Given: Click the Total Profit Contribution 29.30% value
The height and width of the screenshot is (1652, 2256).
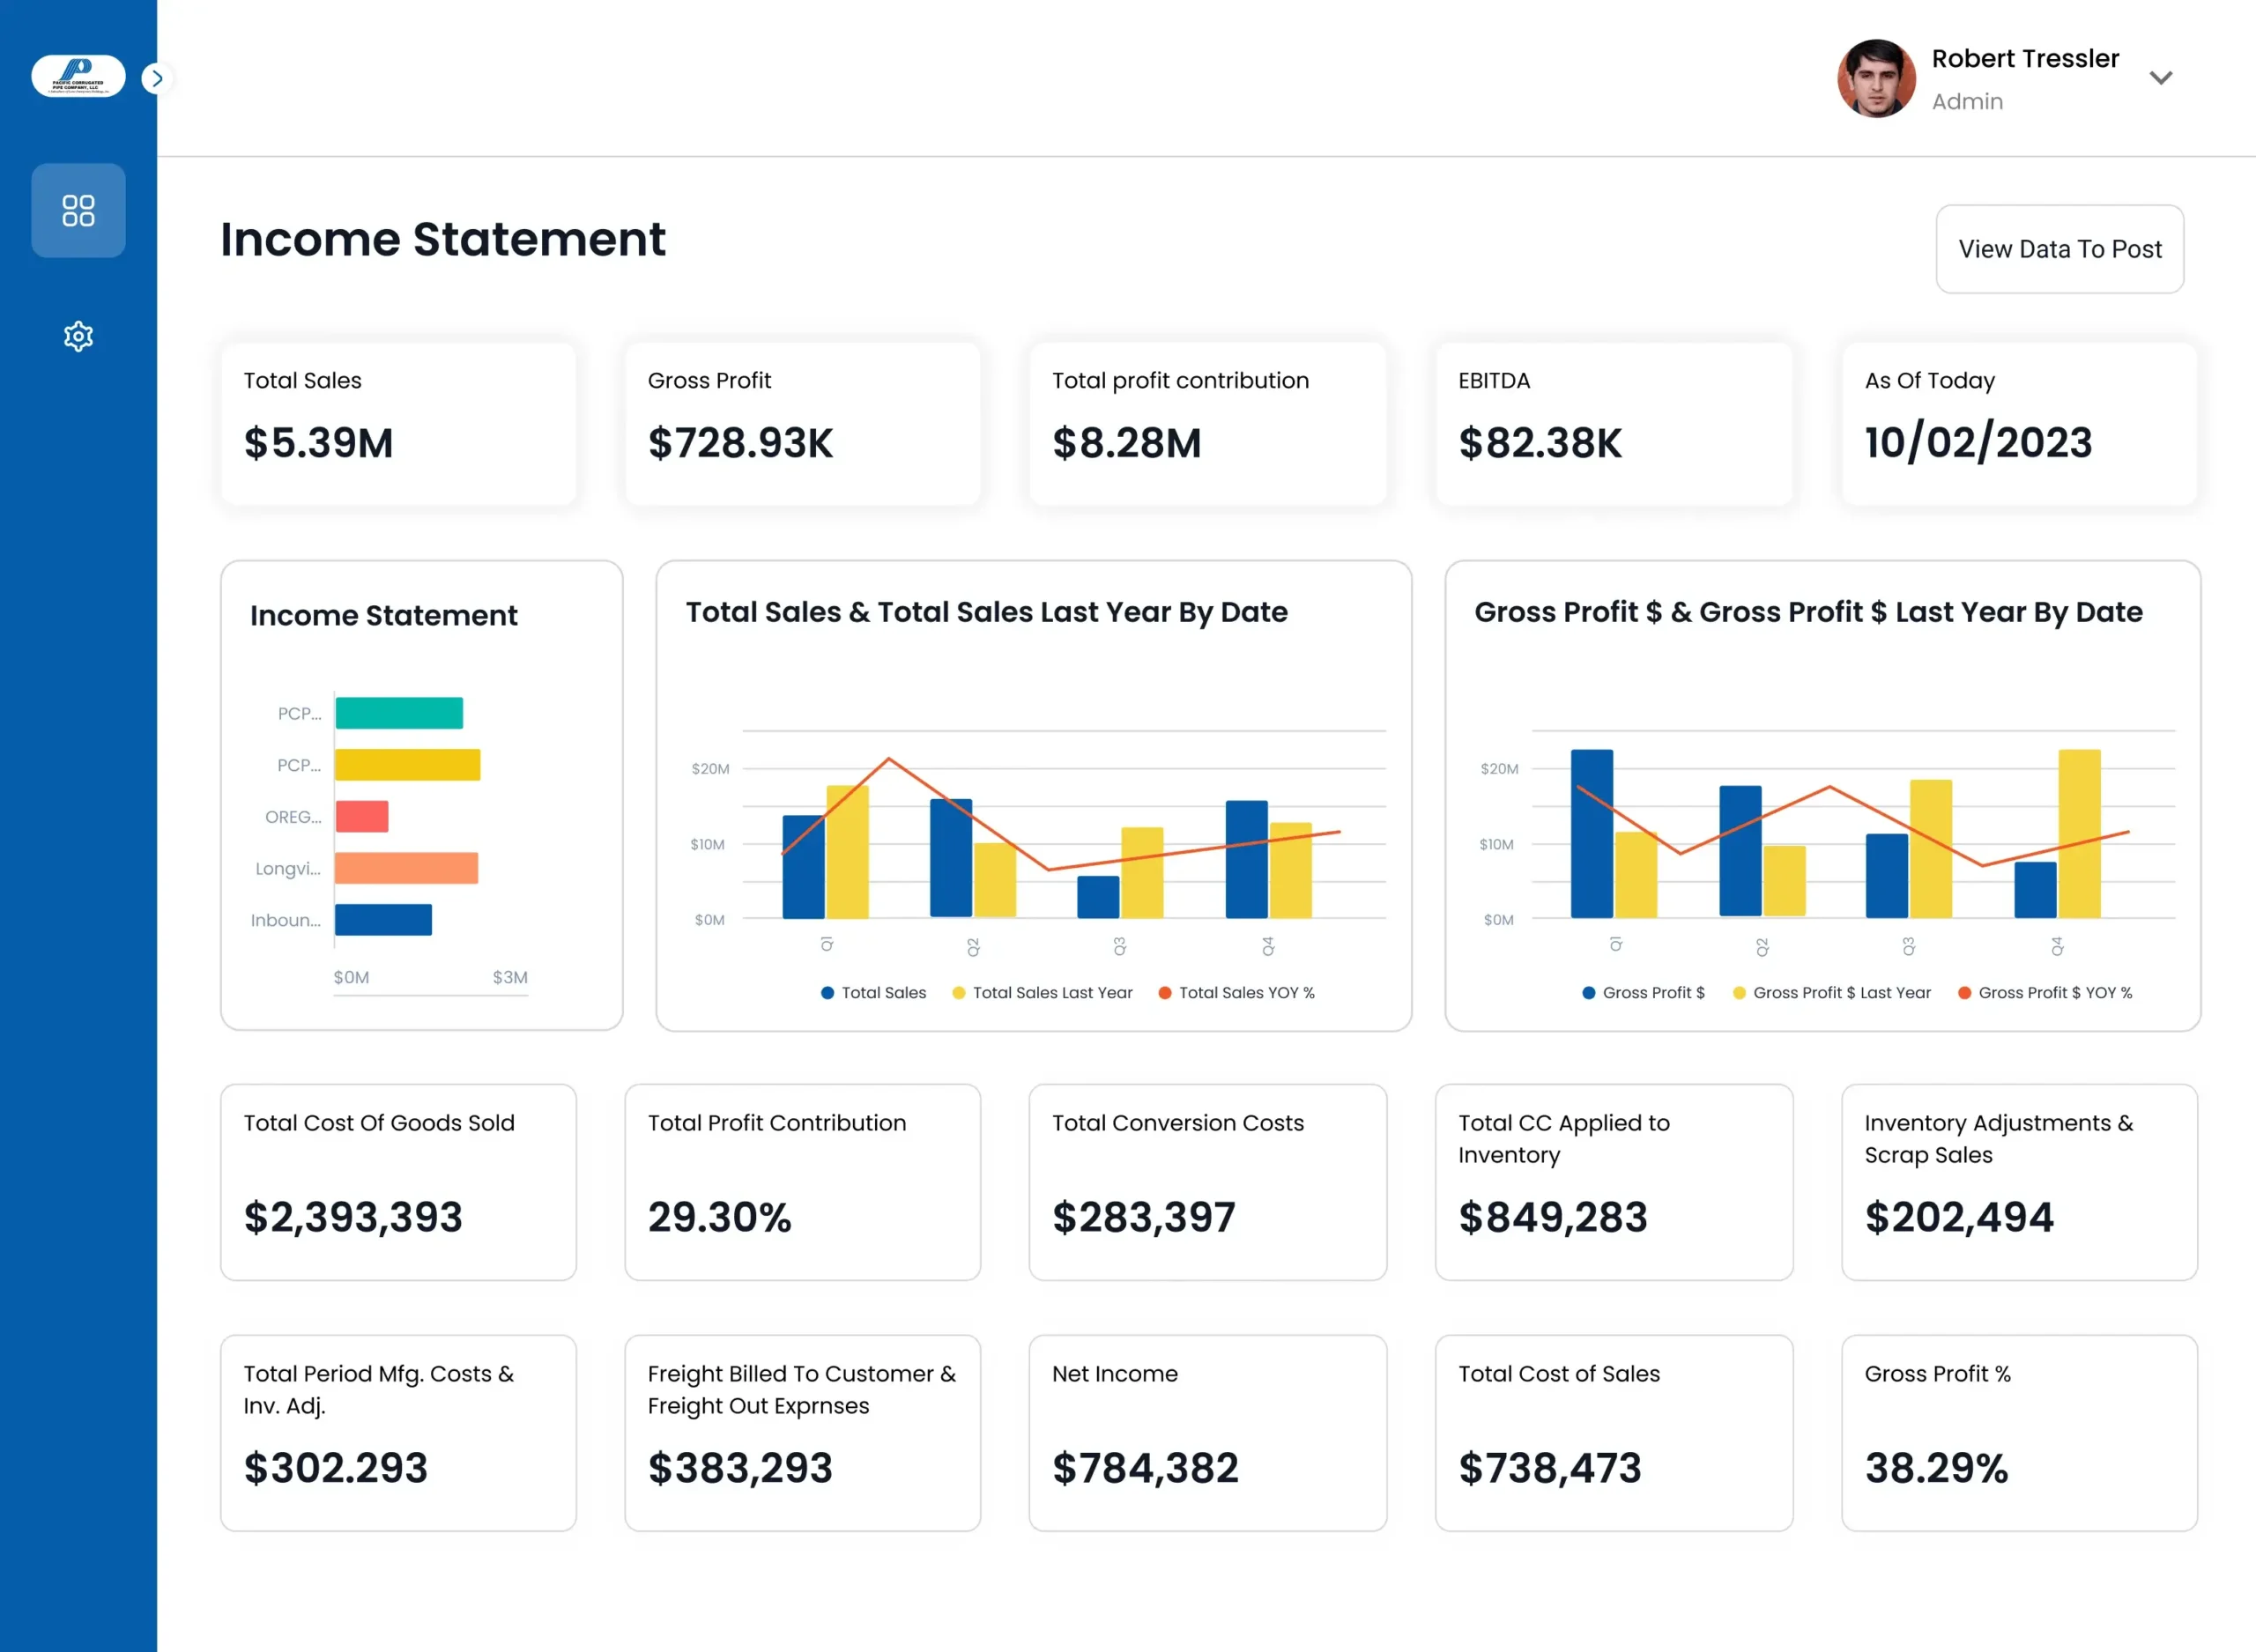Looking at the screenshot, I should (x=719, y=1217).
